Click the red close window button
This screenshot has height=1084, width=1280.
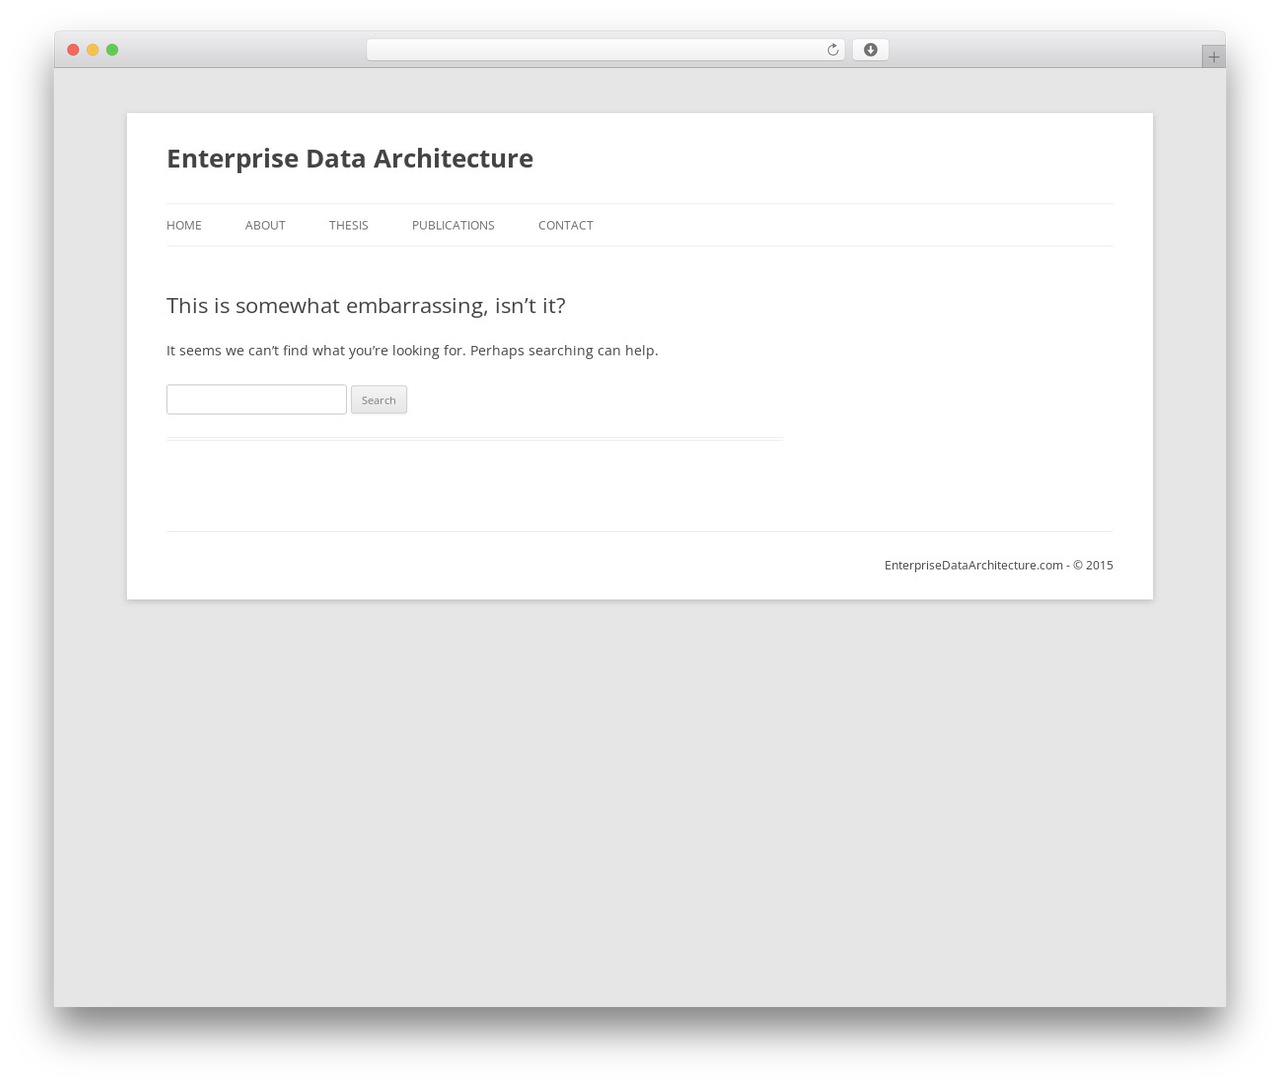coord(73,50)
